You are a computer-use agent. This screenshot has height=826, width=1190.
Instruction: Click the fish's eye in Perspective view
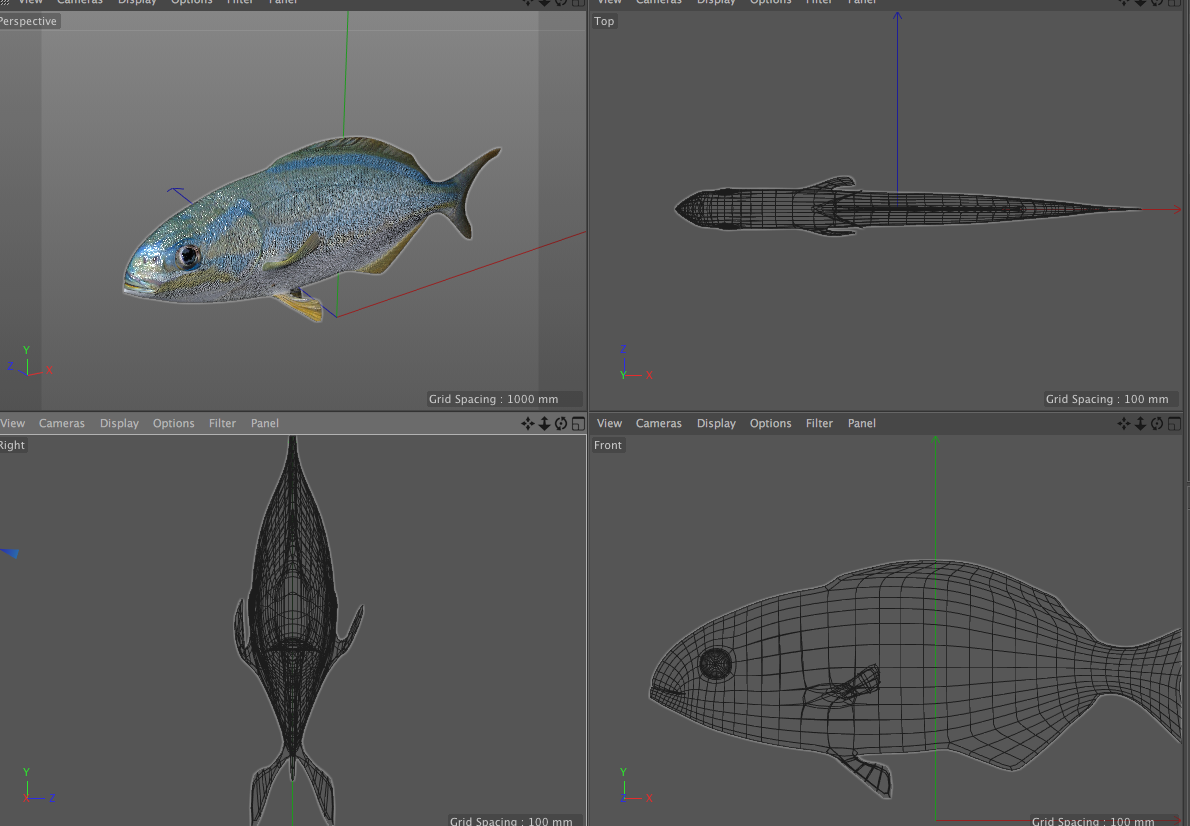pyautogui.click(x=189, y=256)
